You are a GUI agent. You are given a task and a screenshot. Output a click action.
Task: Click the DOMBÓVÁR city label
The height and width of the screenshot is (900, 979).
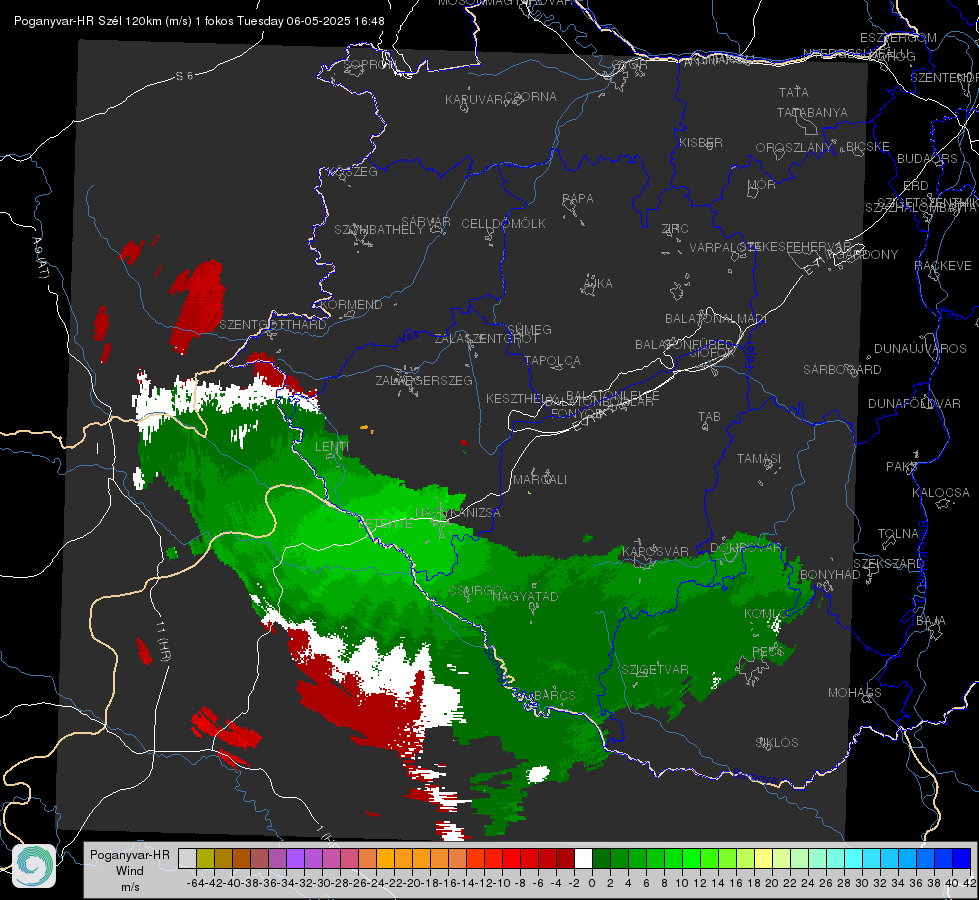point(745,548)
